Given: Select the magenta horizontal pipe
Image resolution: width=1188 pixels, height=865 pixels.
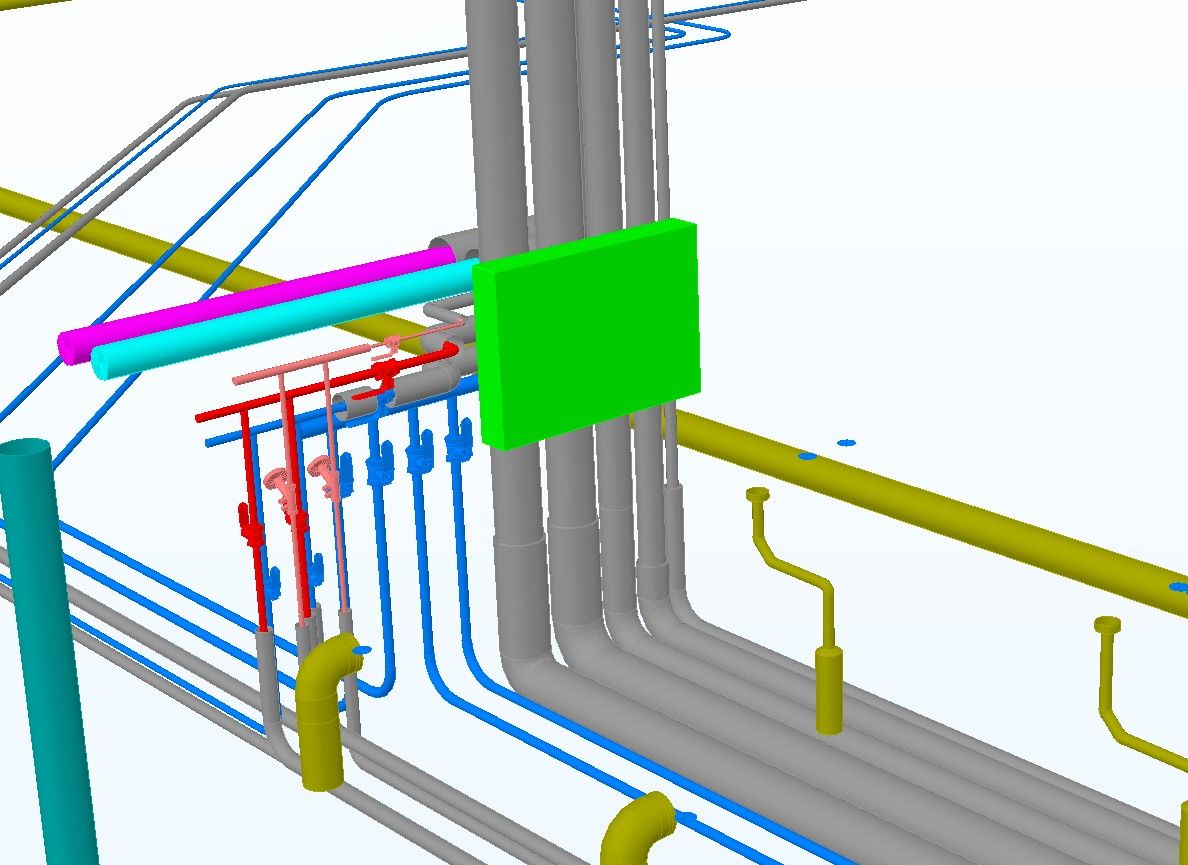Looking at the screenshot, I should coord(258,305).
